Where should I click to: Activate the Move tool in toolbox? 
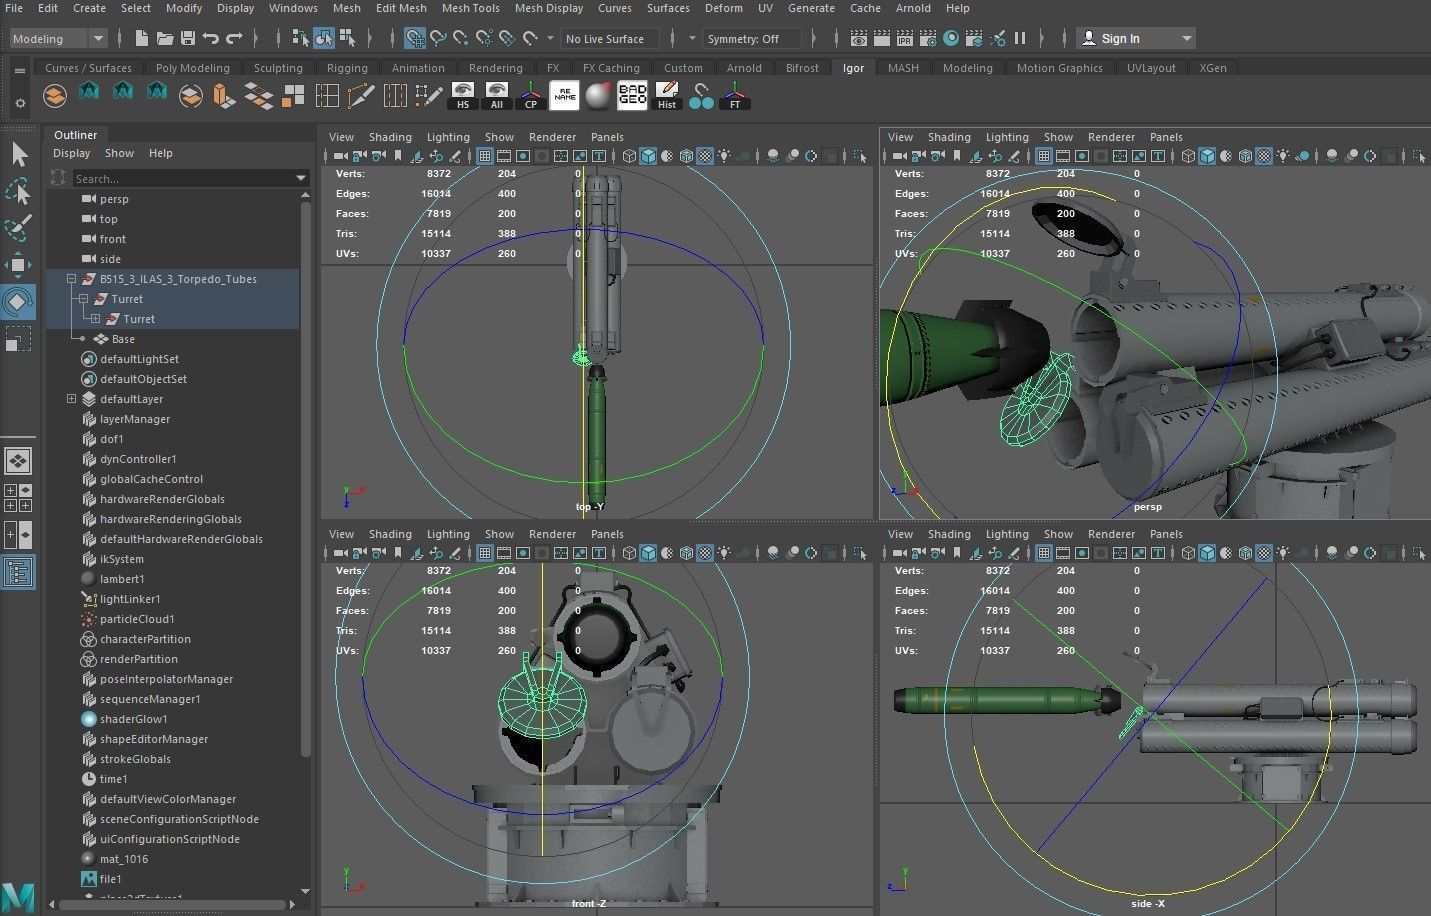click(x=19, y=265)
